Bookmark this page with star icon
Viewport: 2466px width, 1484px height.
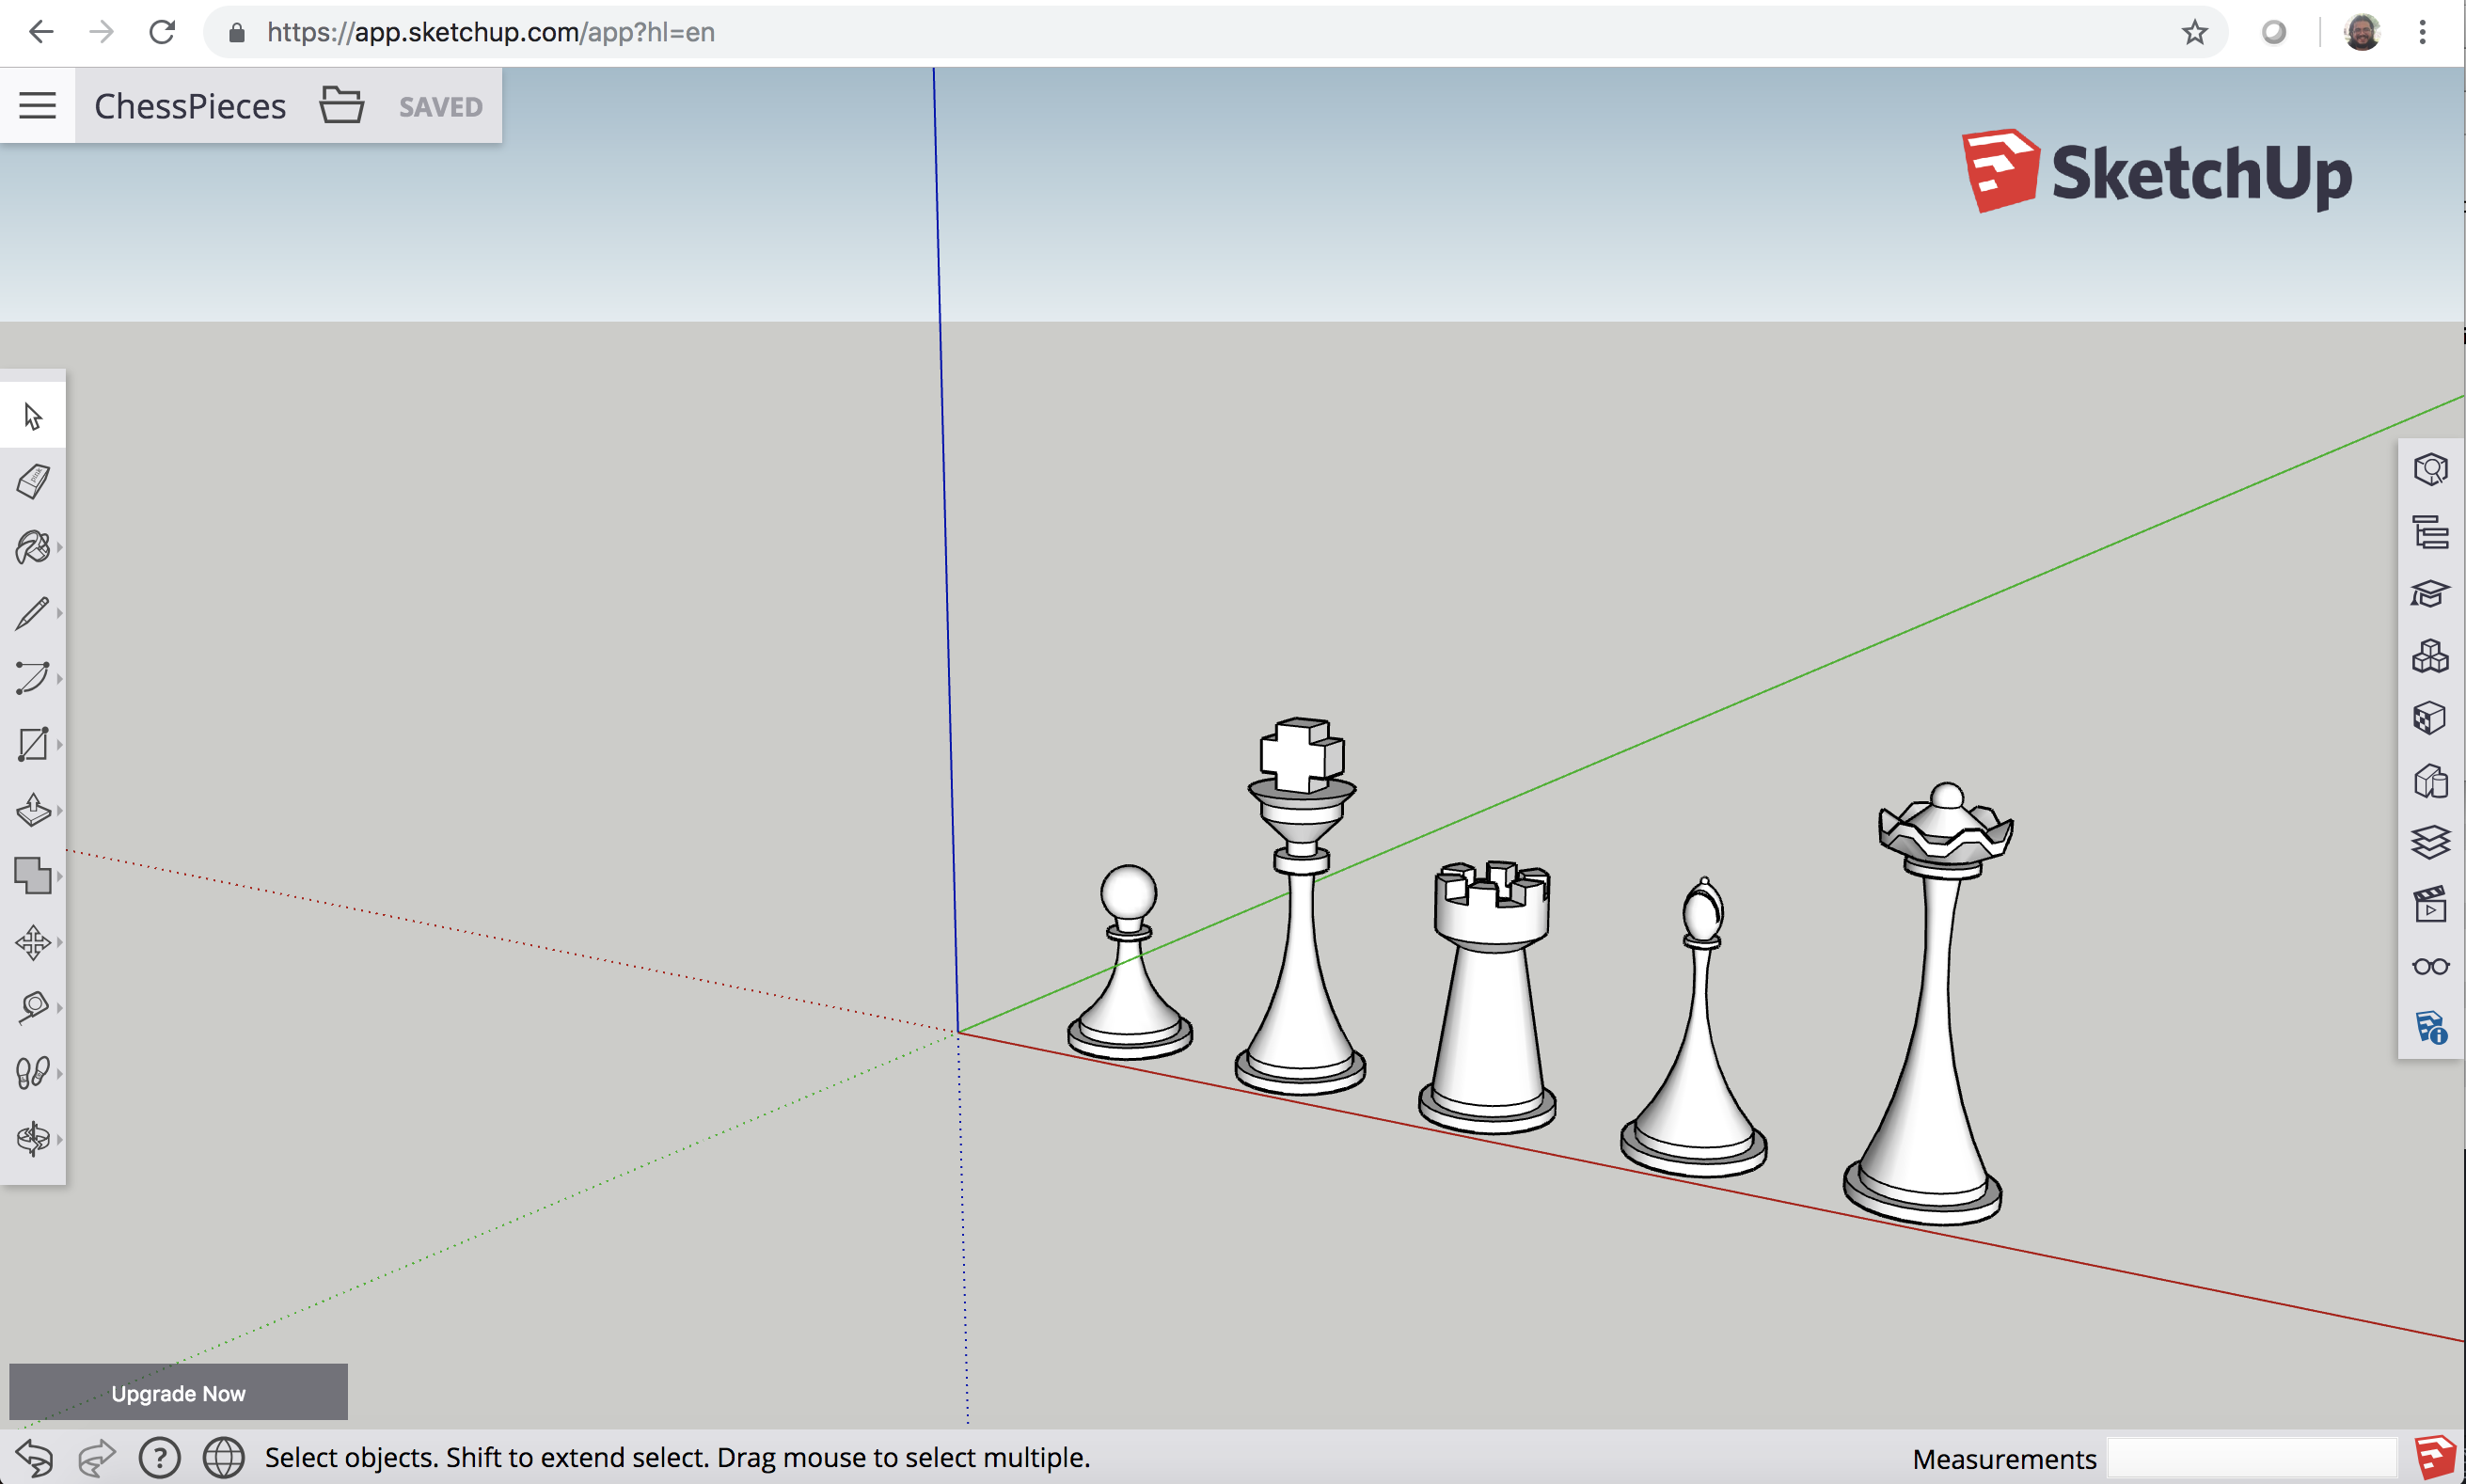tap(2194, 33)
